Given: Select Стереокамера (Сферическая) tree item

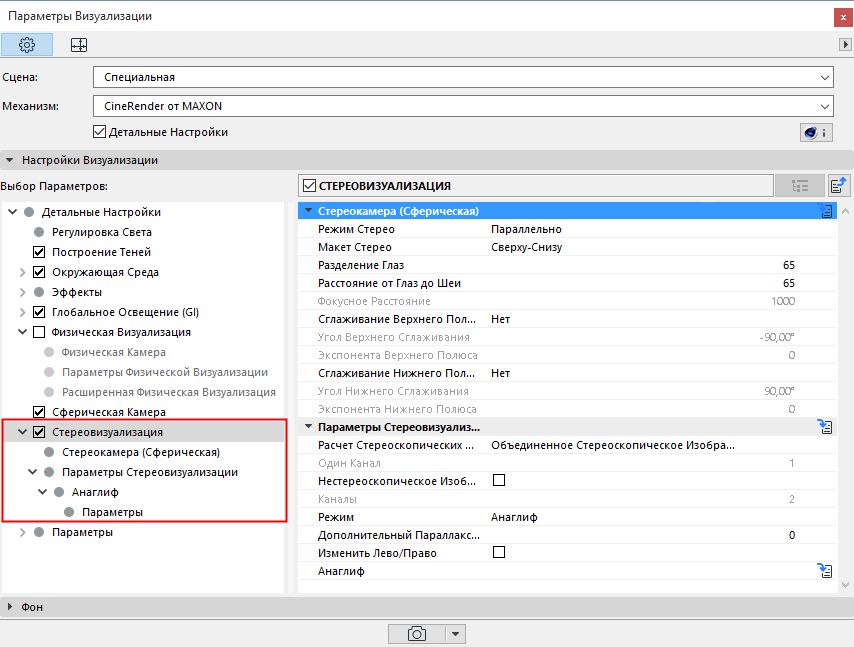Looking at the screenshot, I should [141, 452].
